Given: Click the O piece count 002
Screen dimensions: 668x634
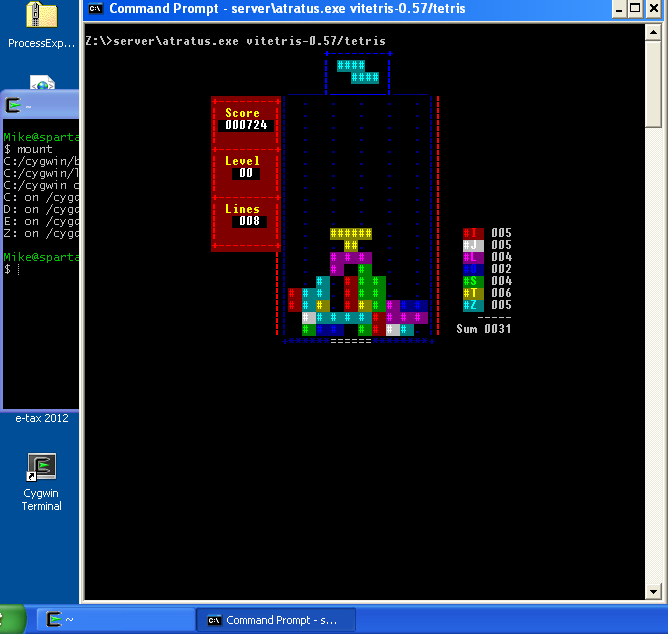Looking at the screenshot, I should pos(501,269).
